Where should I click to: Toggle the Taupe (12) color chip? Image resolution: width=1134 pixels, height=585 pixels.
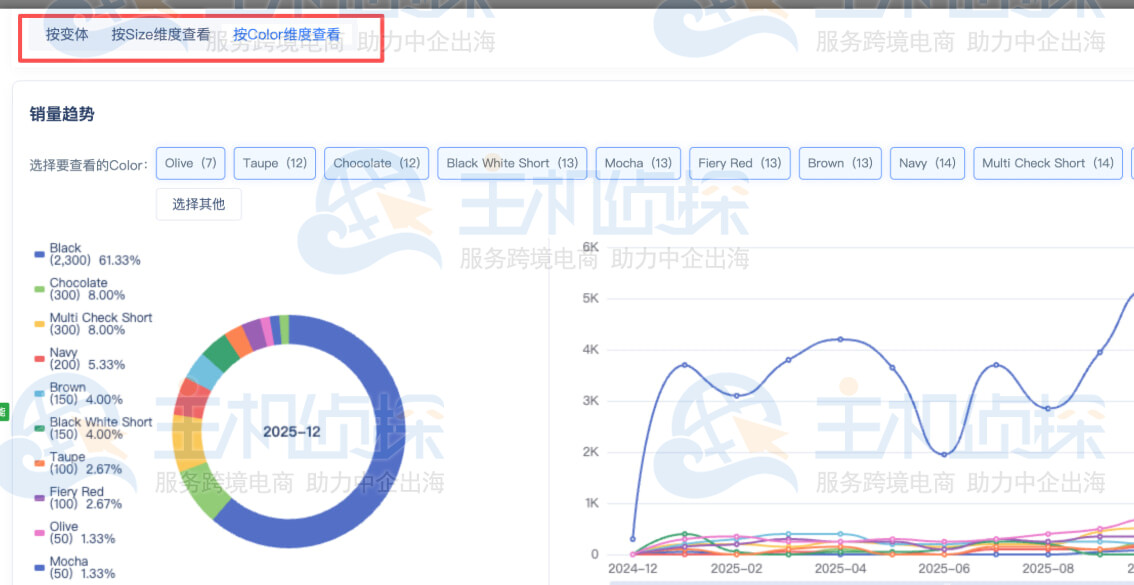click(x=275, y=163)
